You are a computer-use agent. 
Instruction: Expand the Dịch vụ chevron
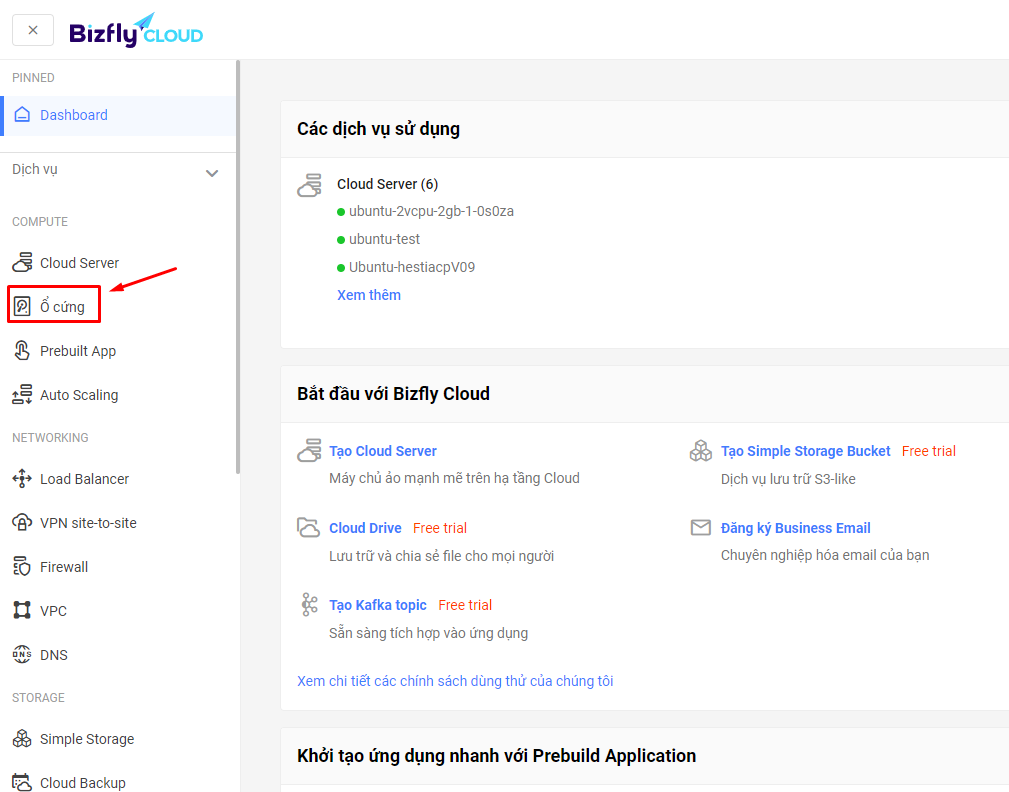(212, 173)
